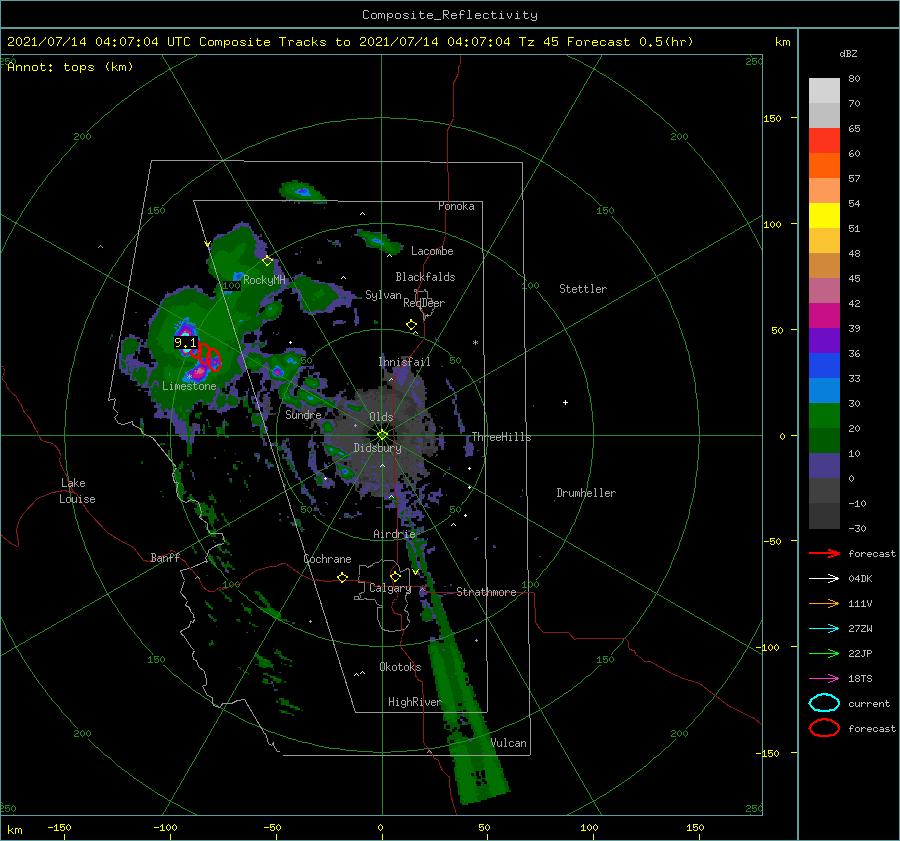The width and height of the screenshot is (900, 841).
Task: Click the Cochrane city label
Action: (x=327, y=559)
